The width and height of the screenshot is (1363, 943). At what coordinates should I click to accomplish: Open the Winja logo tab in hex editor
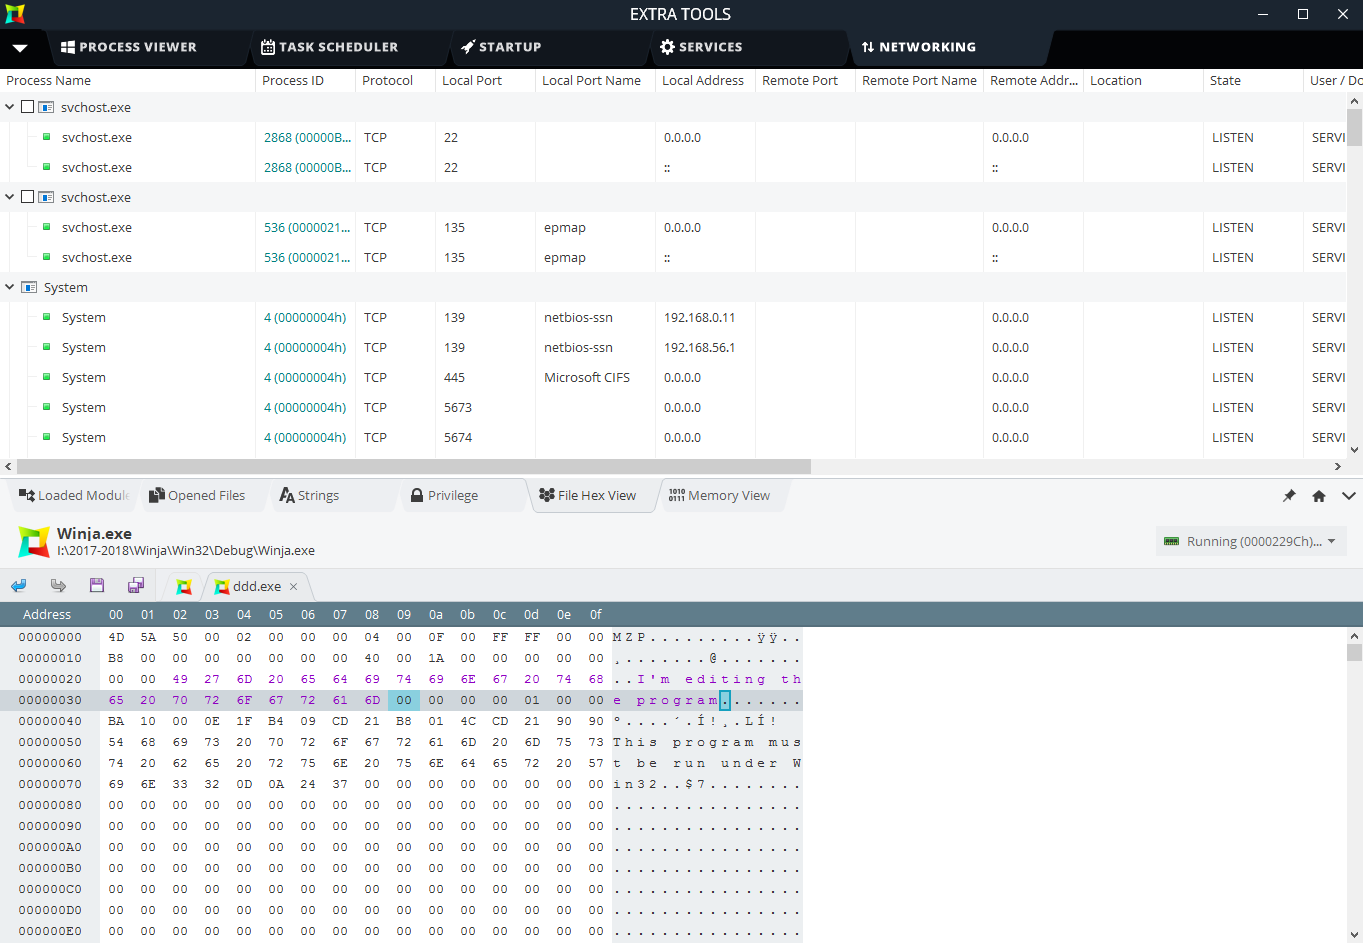point(184,587)
